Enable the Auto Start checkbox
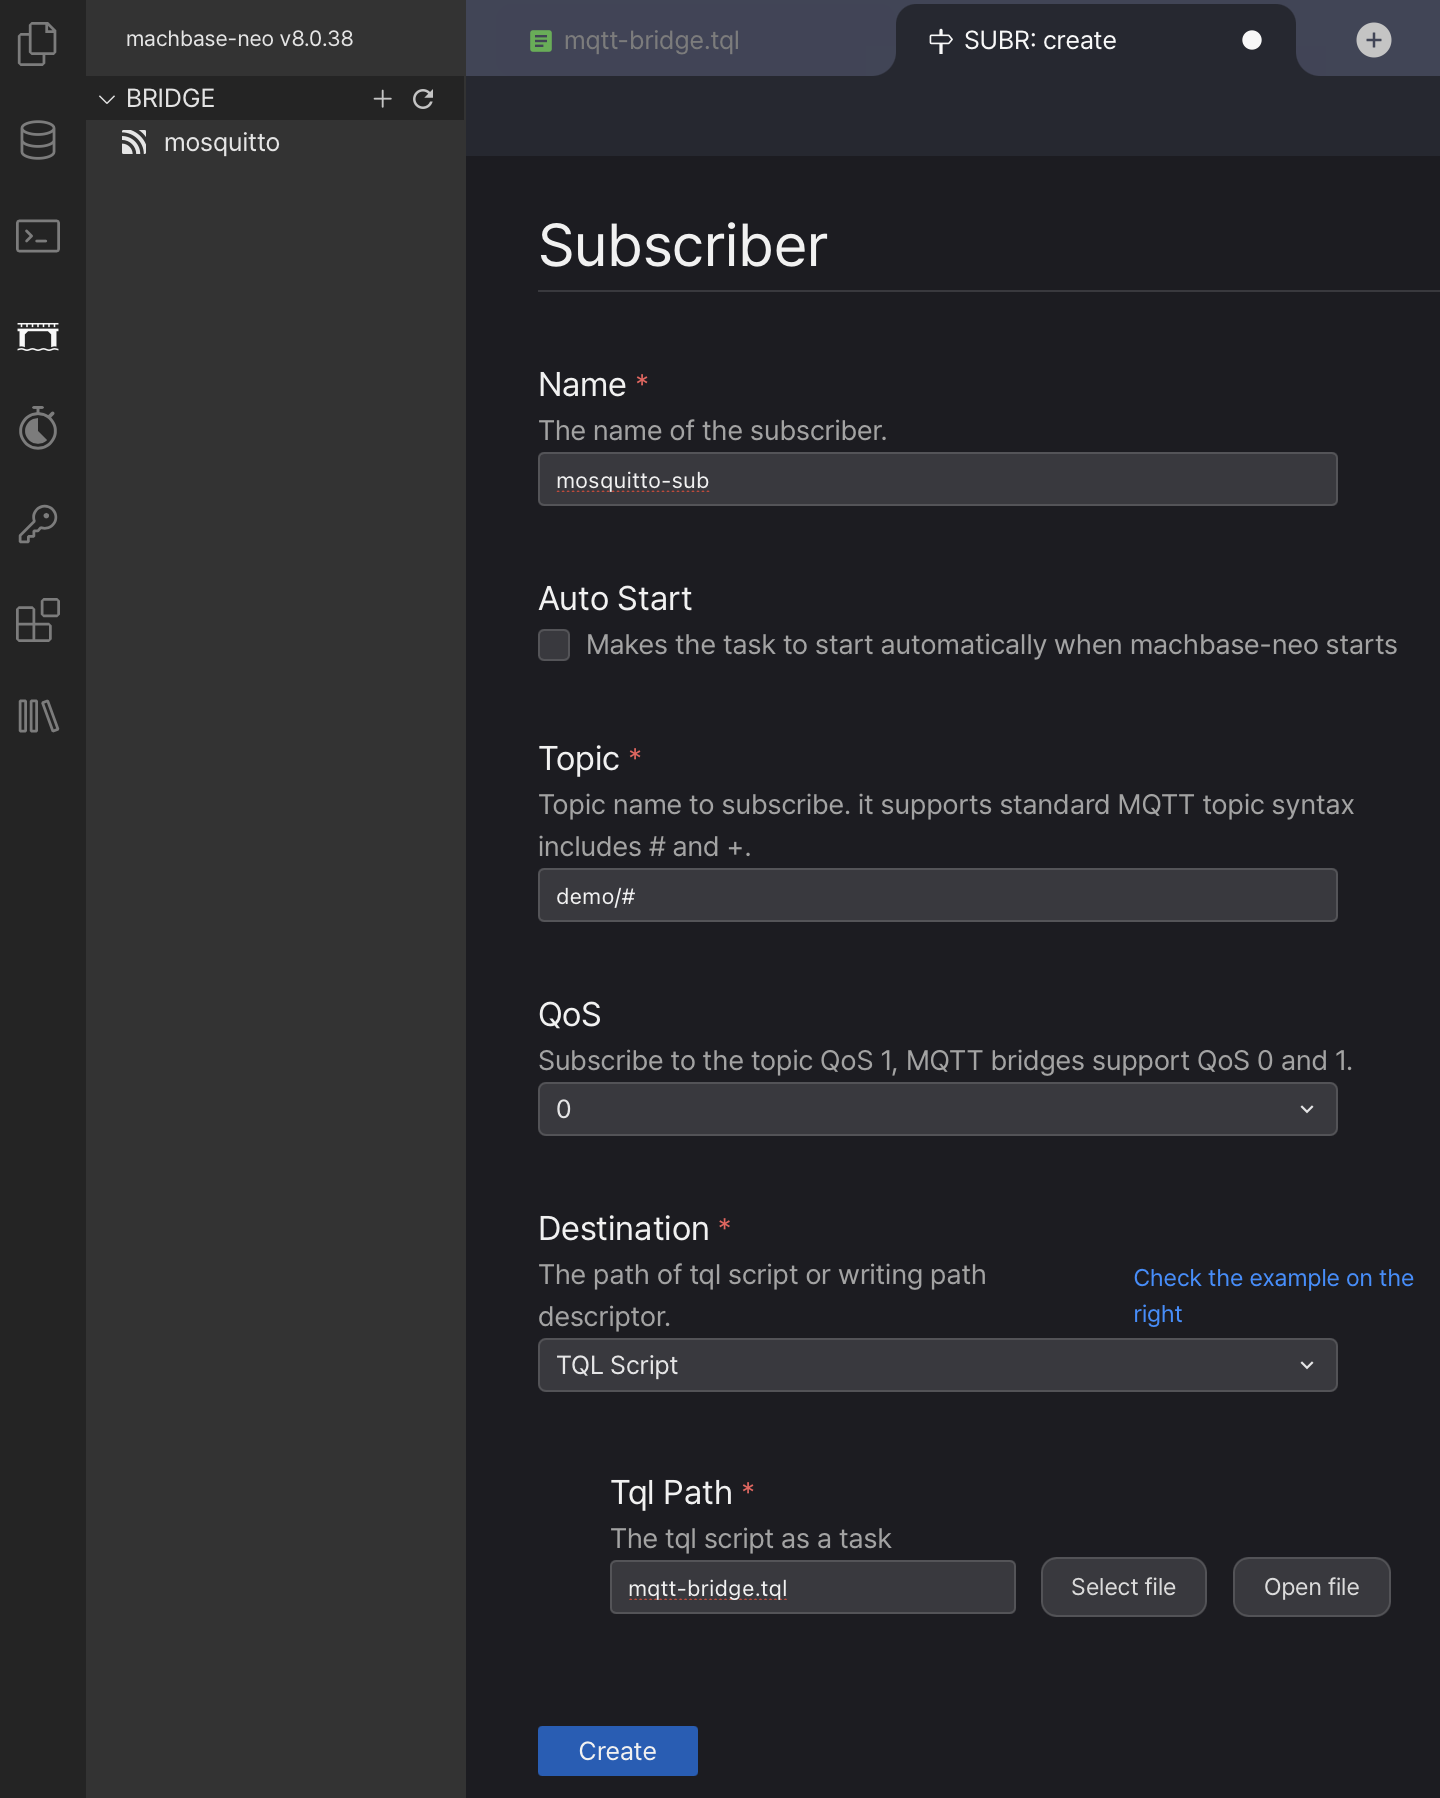 tap(554, 645)
